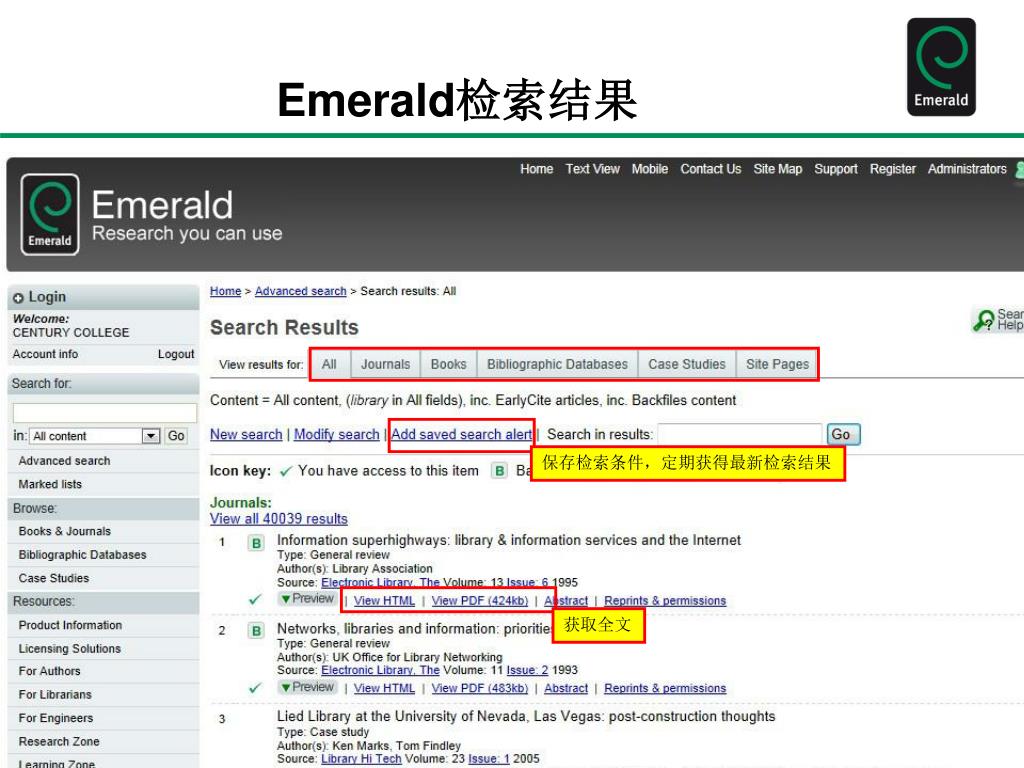1024x768 pixels.
Task: Click Add saved search alert link
Action: point(462,434)
